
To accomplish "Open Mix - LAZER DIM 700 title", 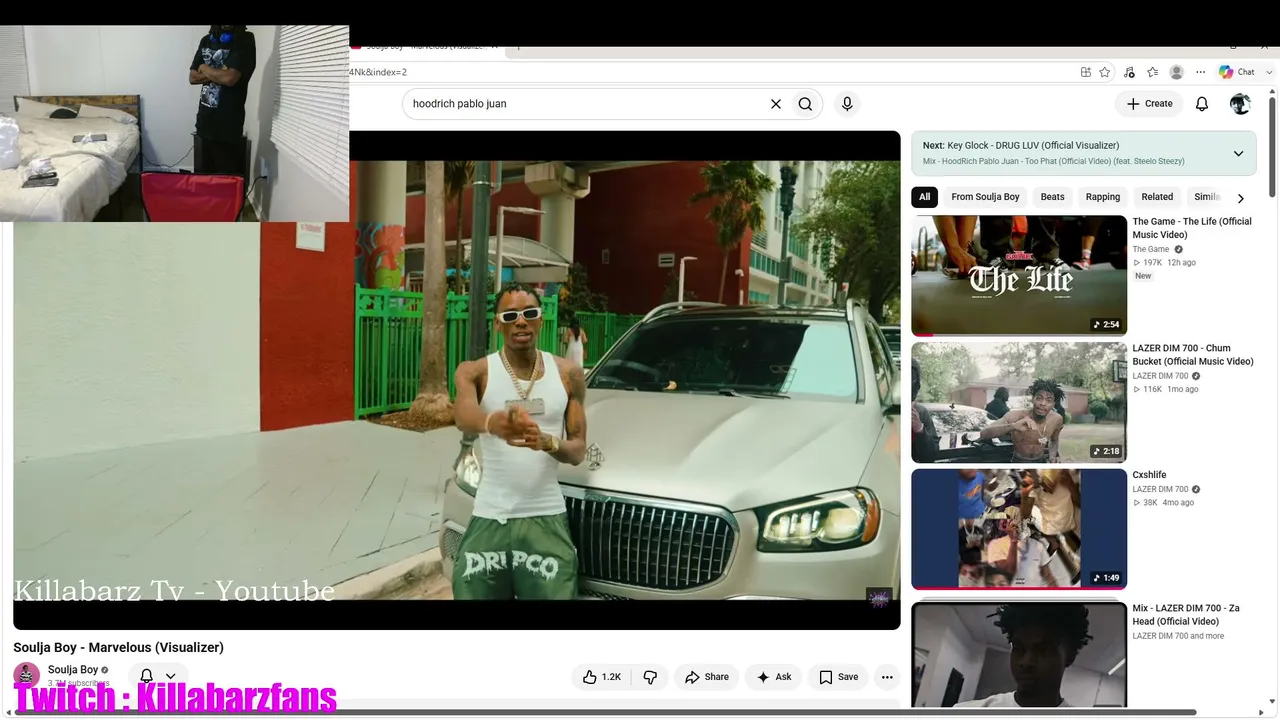I will coord(1186,614).
